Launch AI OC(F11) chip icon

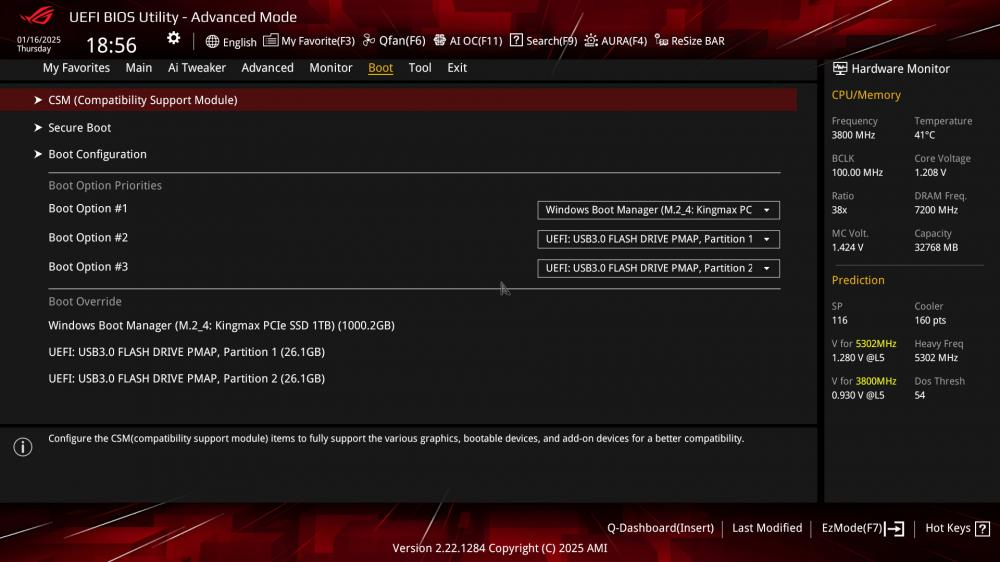point(439,40)
